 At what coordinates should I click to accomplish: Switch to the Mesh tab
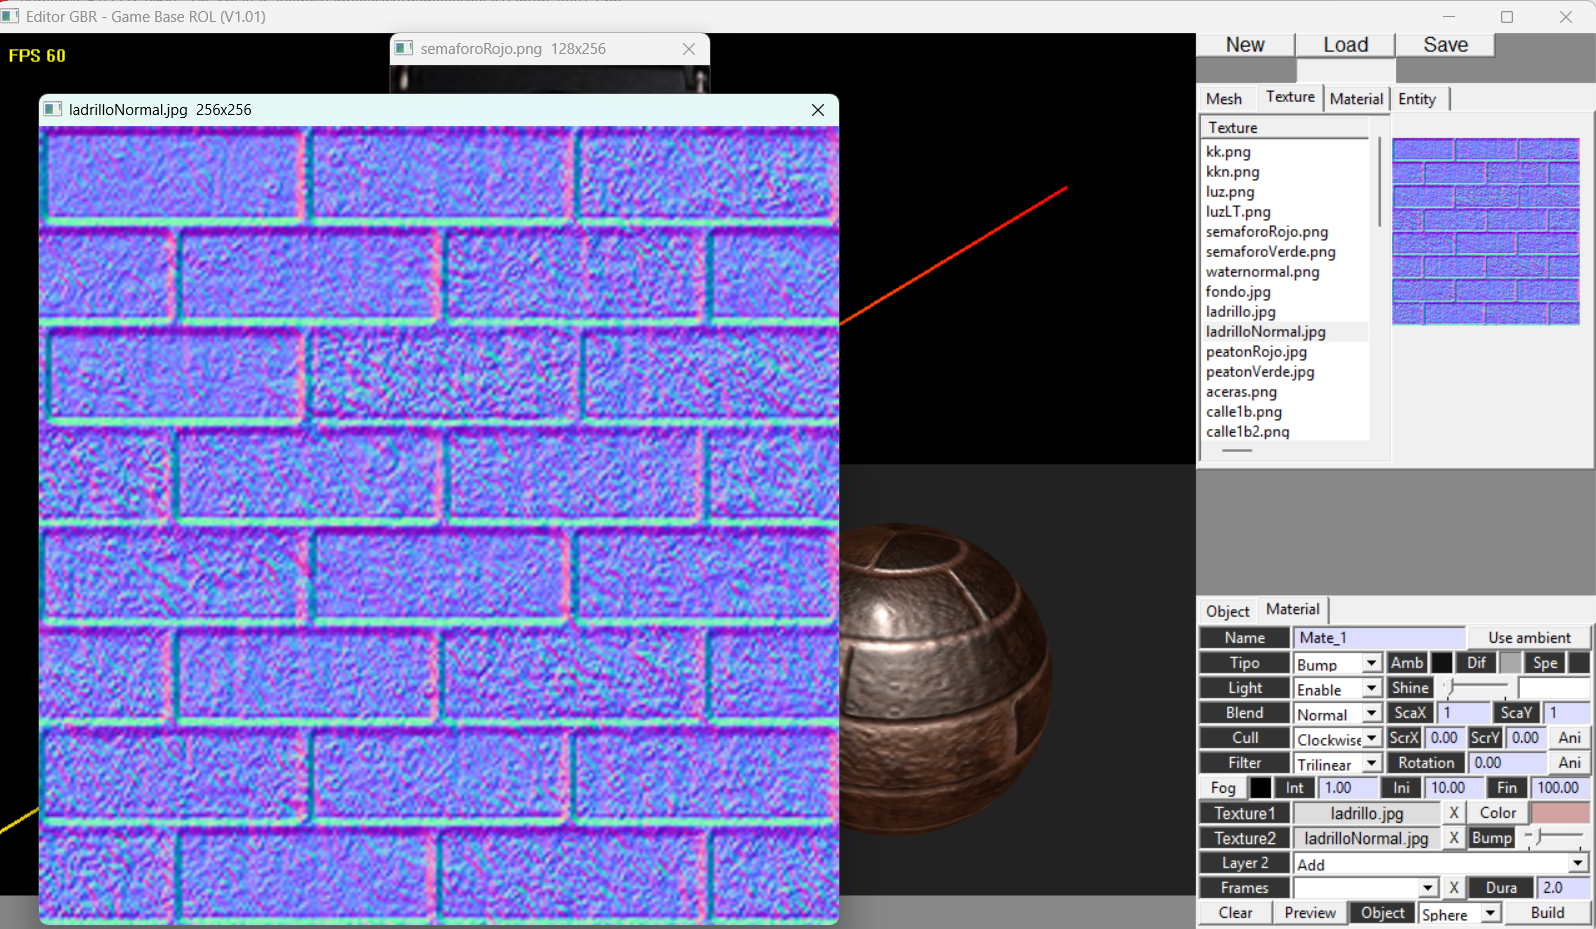coord(1224,99)
